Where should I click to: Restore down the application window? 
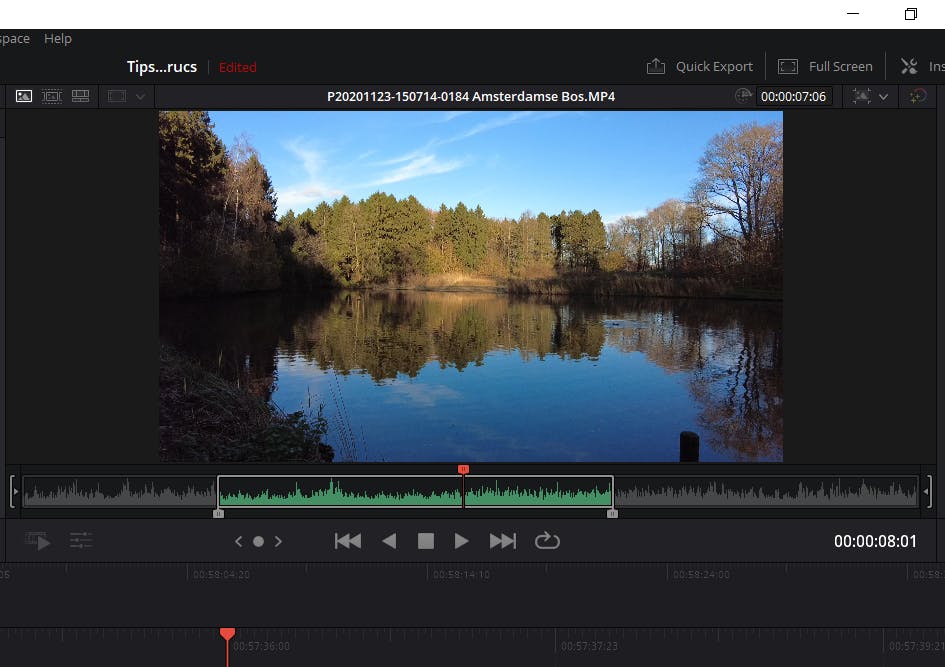point(911,14)
